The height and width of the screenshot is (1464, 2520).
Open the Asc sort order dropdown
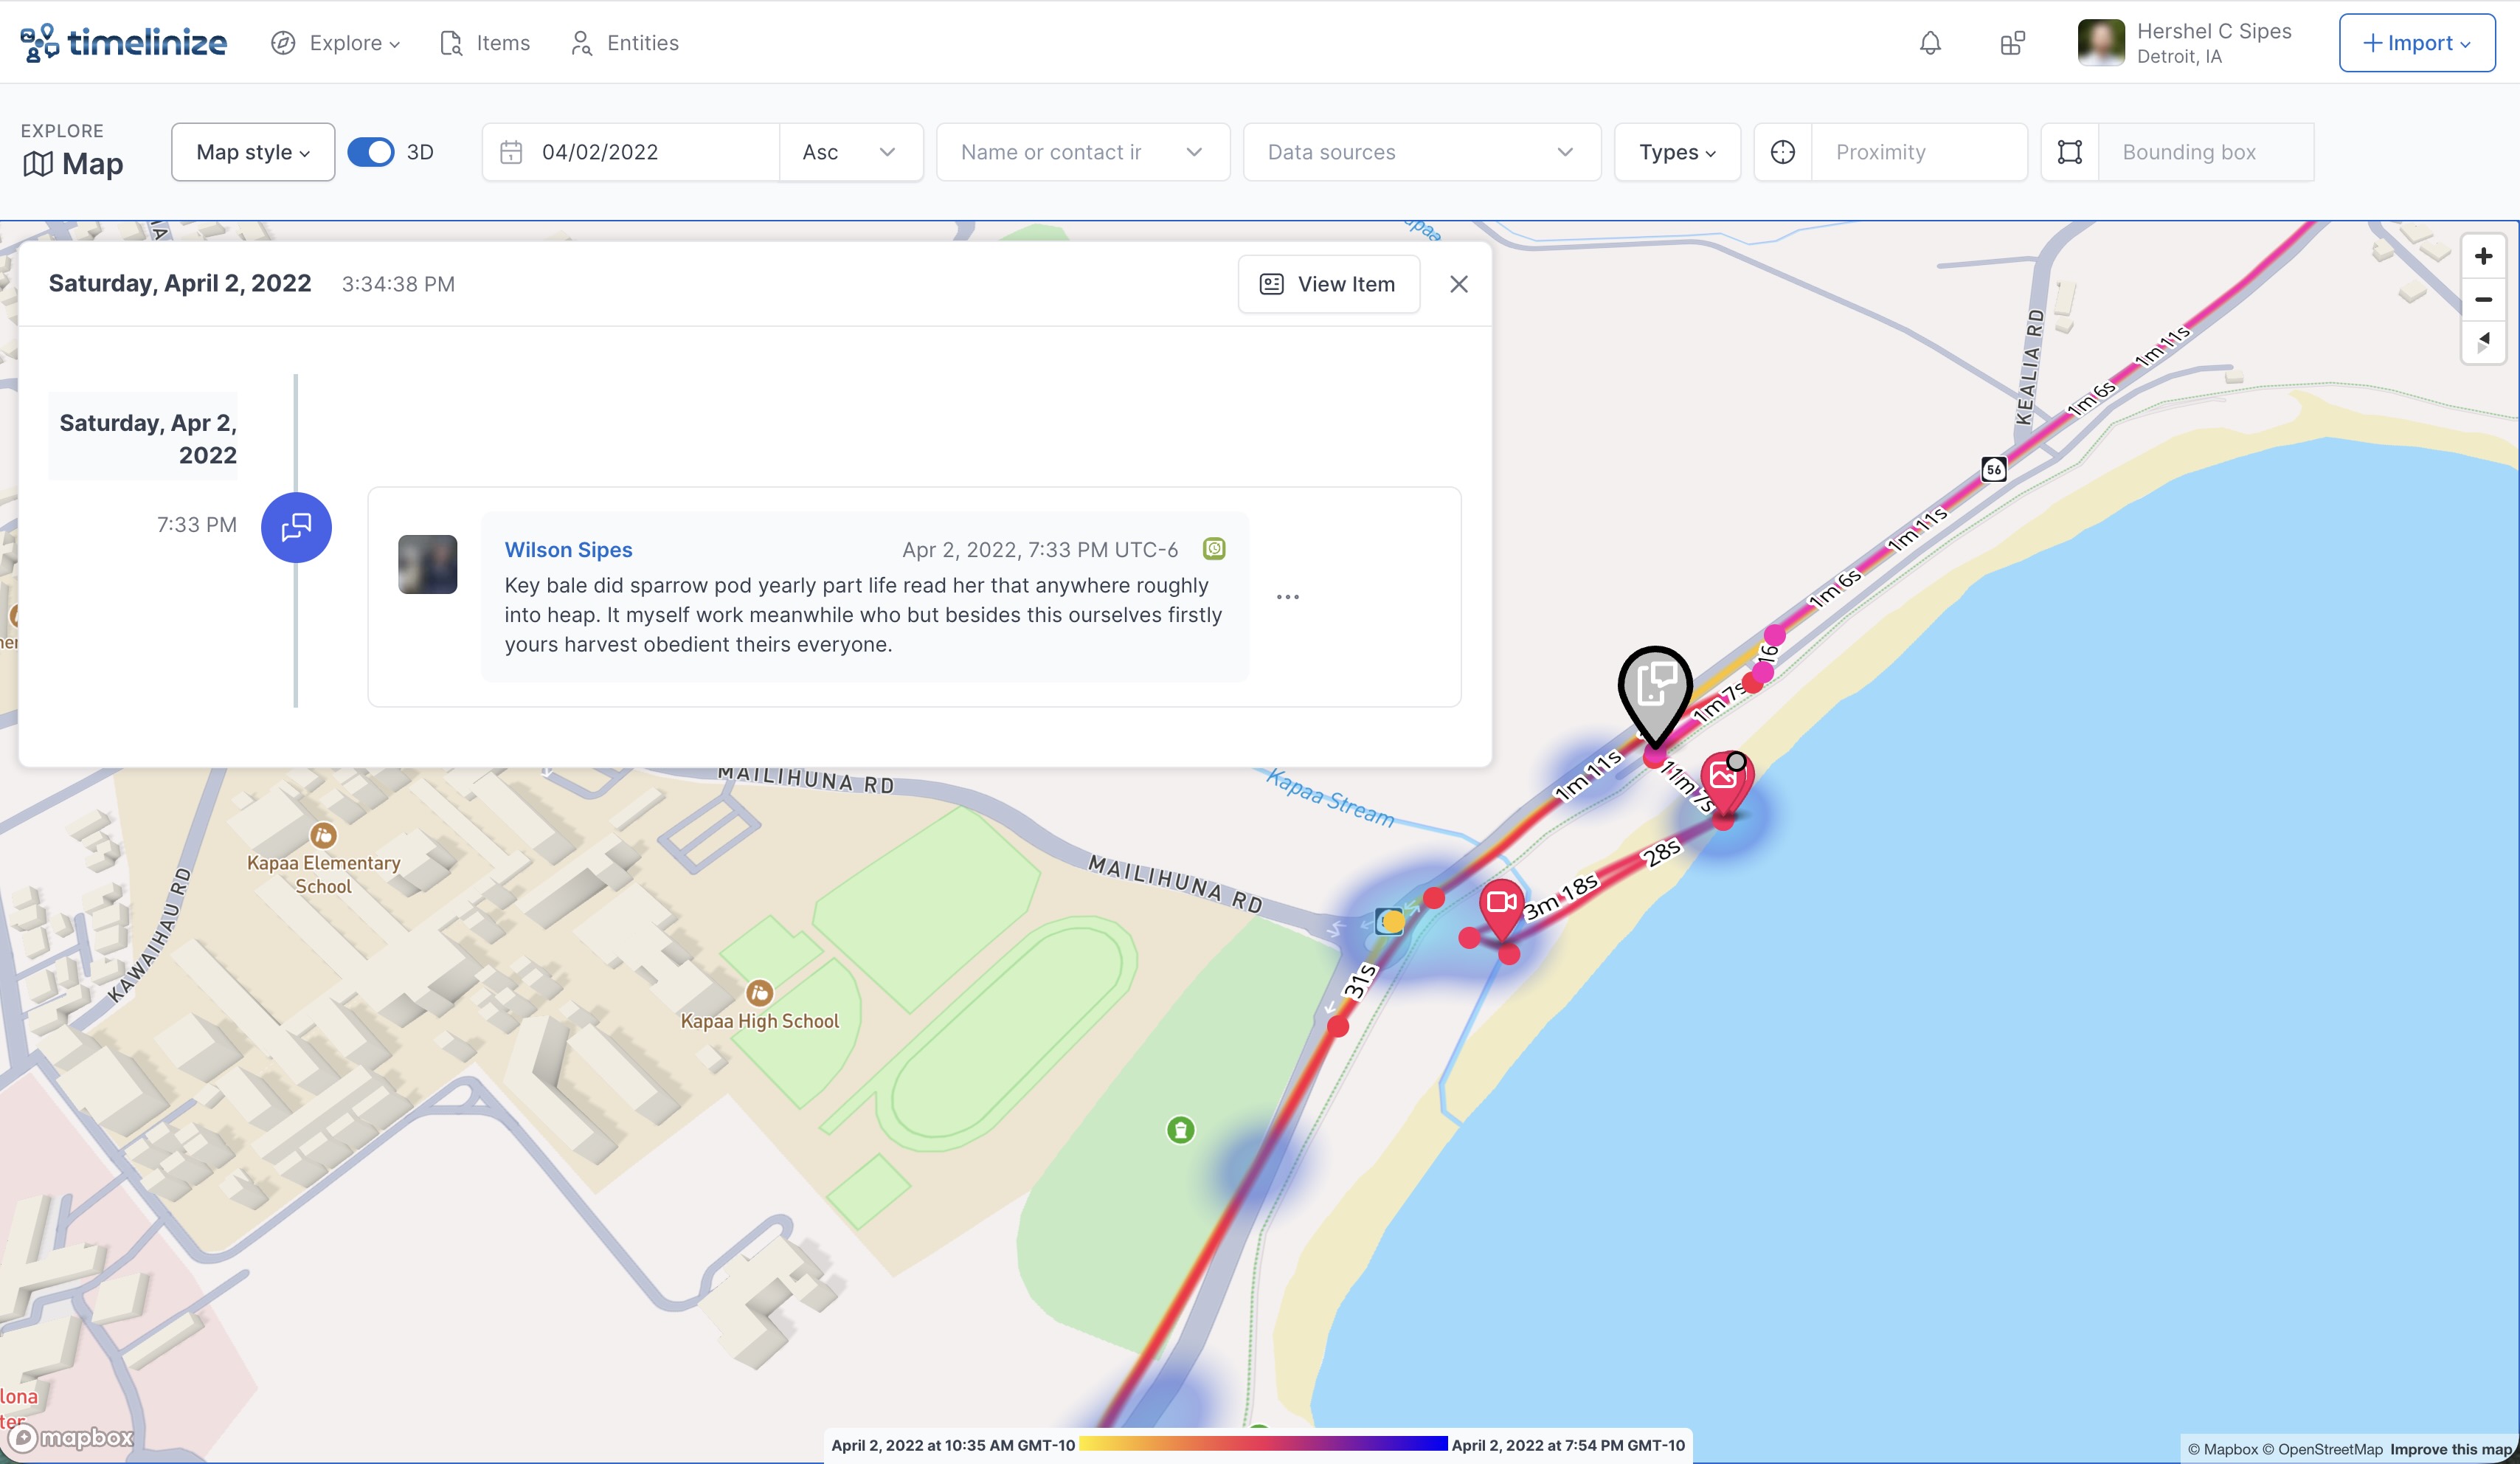pos(850,152)
